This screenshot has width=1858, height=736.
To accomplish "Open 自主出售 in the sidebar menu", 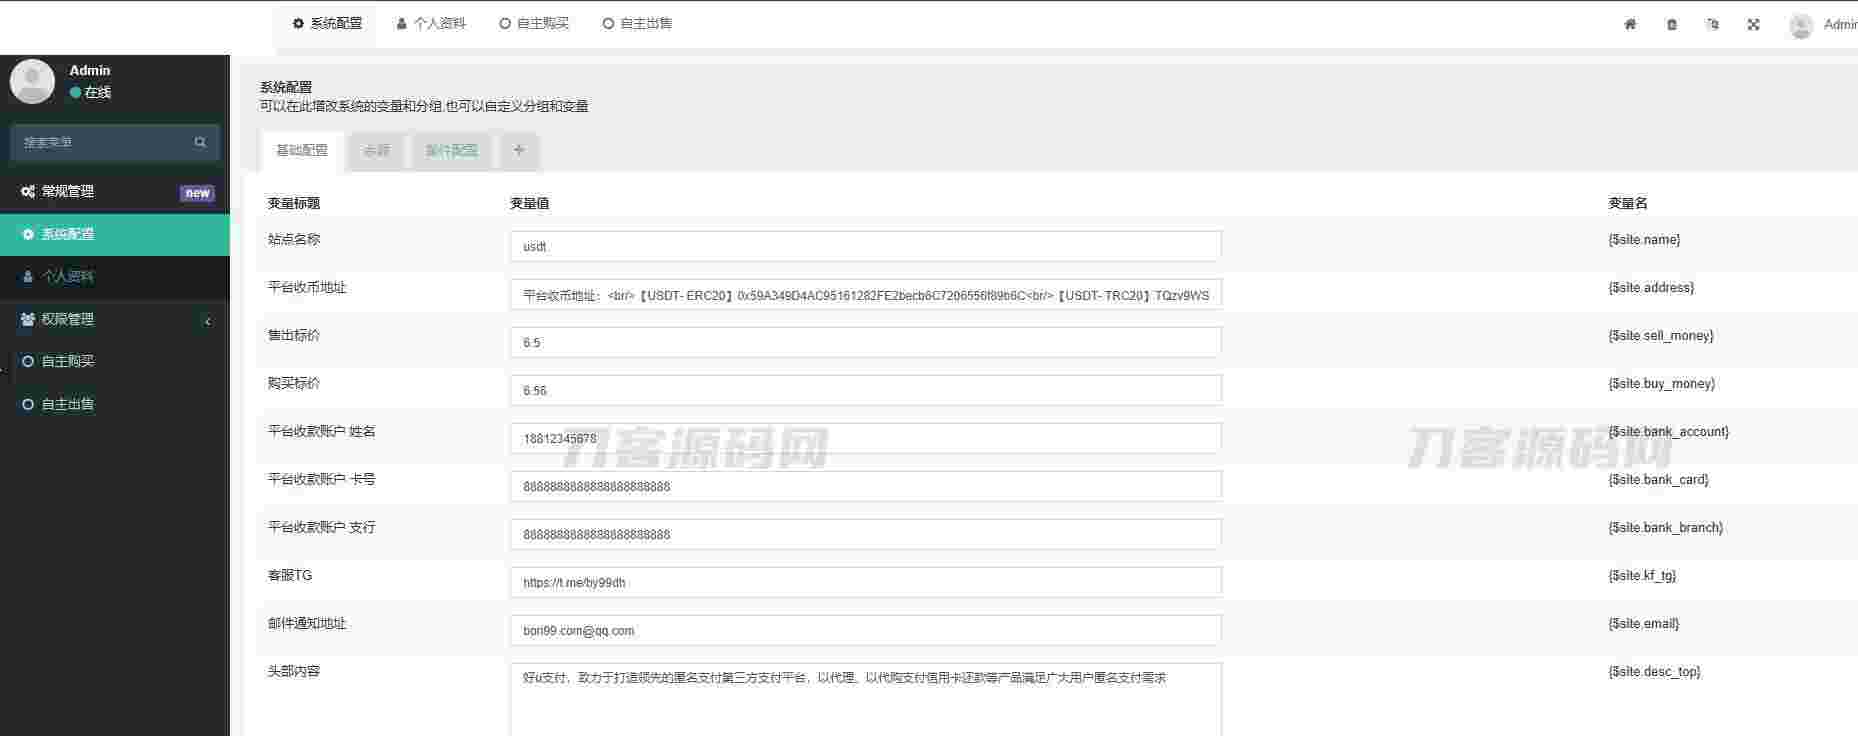I will [x=115, y=404].
